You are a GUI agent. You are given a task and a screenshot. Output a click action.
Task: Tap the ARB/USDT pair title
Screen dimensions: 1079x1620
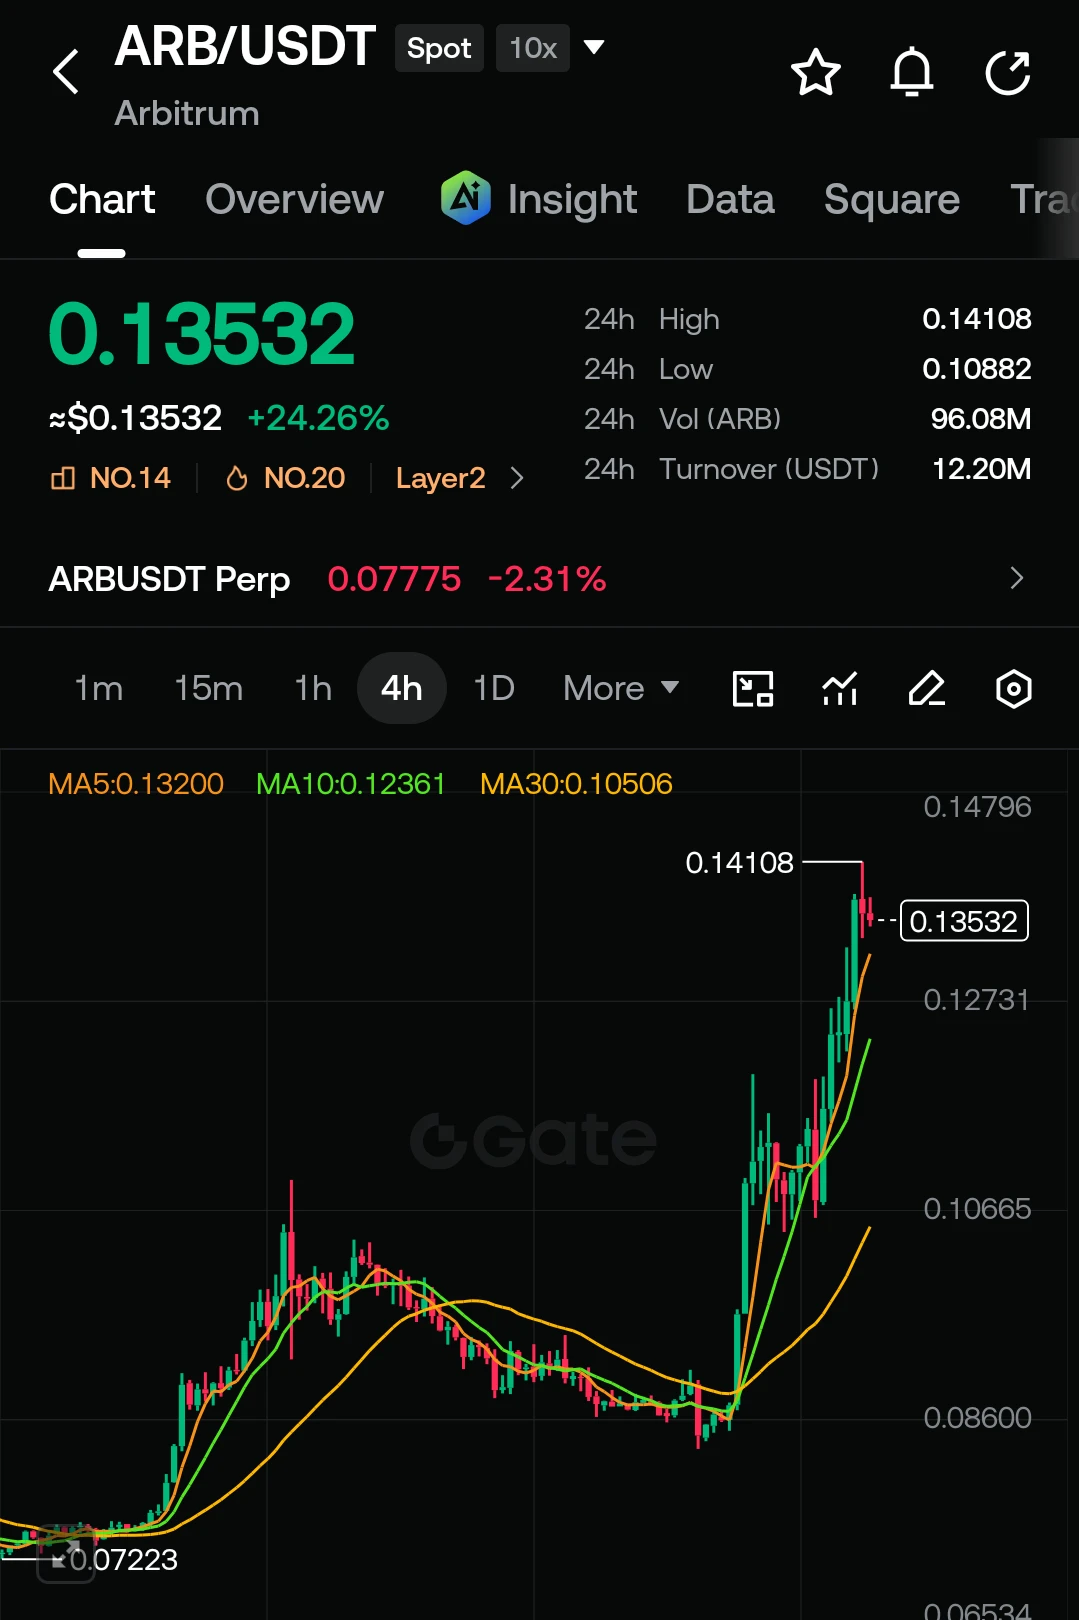tap(245, 46)
